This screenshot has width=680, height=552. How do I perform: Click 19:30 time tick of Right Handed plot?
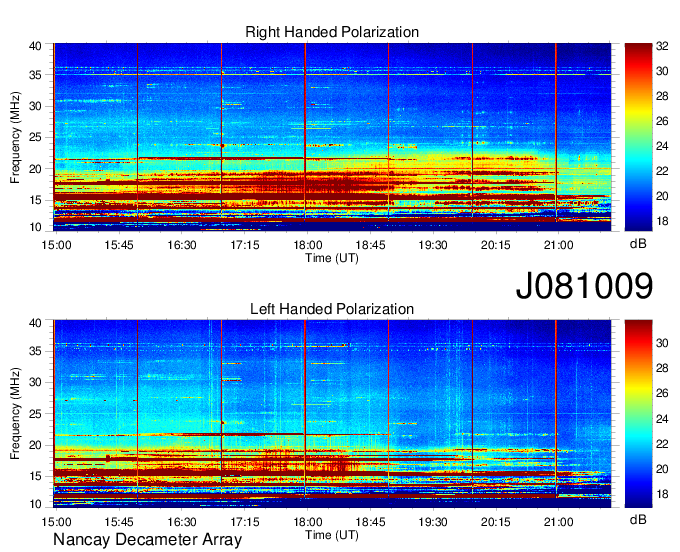pyautogui.click(x=433, y=245)
